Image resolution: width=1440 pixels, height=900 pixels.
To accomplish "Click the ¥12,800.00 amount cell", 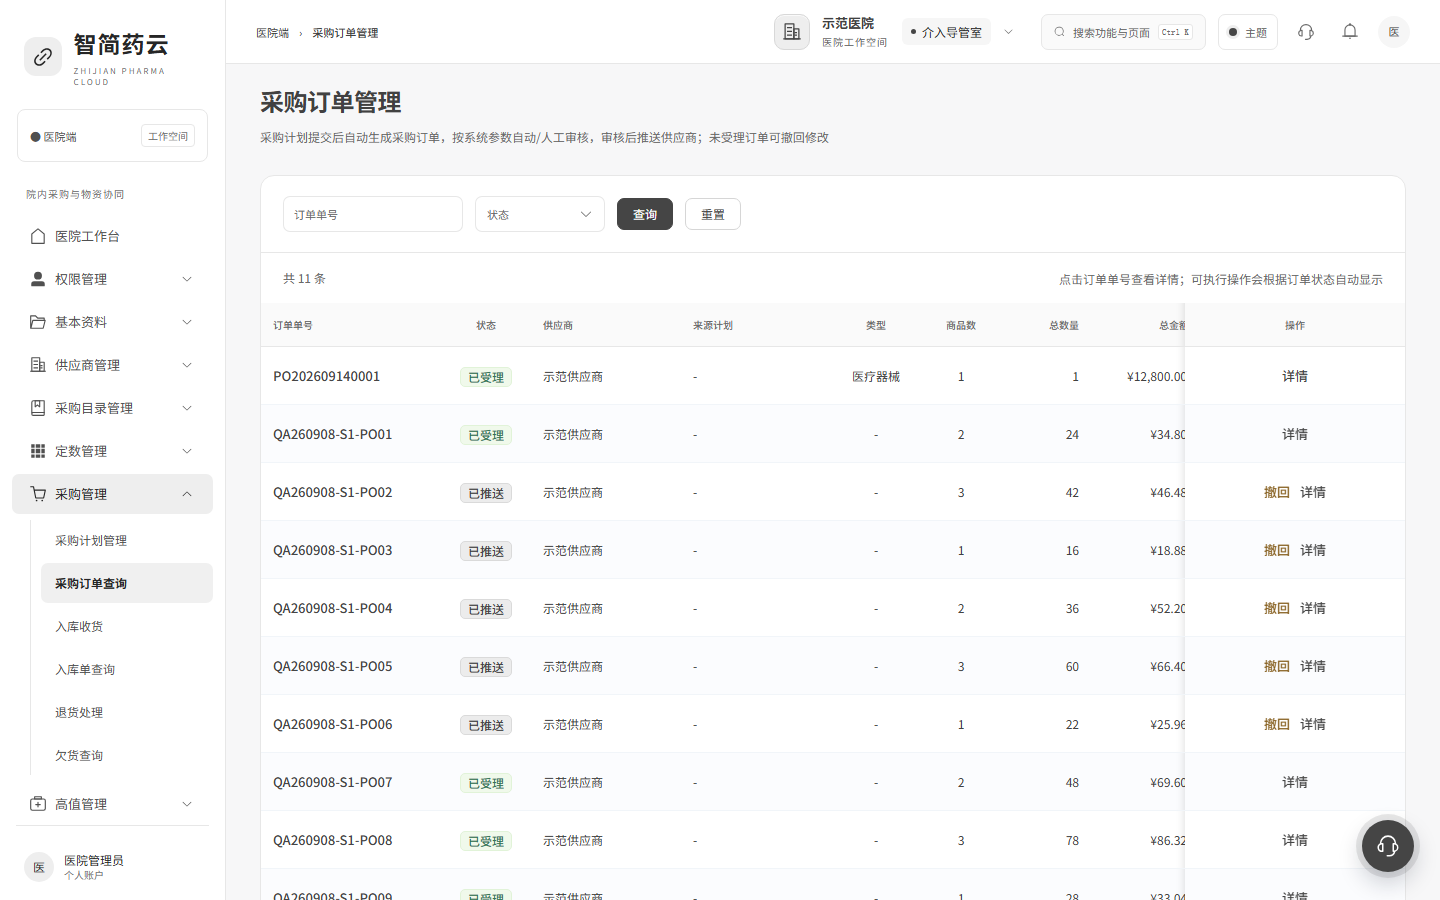I will tap(1156, 376).
